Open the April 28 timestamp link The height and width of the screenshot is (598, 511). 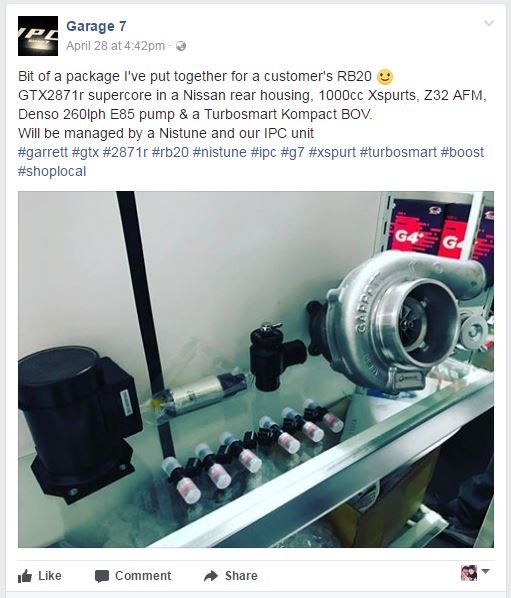(x=116, y=46)
